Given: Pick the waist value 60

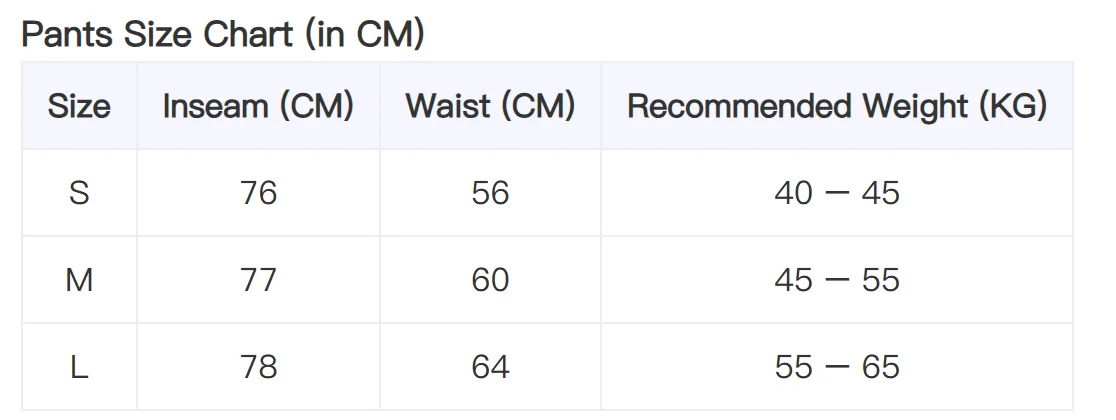Looking at the screenshot, I should pos(490,280).
